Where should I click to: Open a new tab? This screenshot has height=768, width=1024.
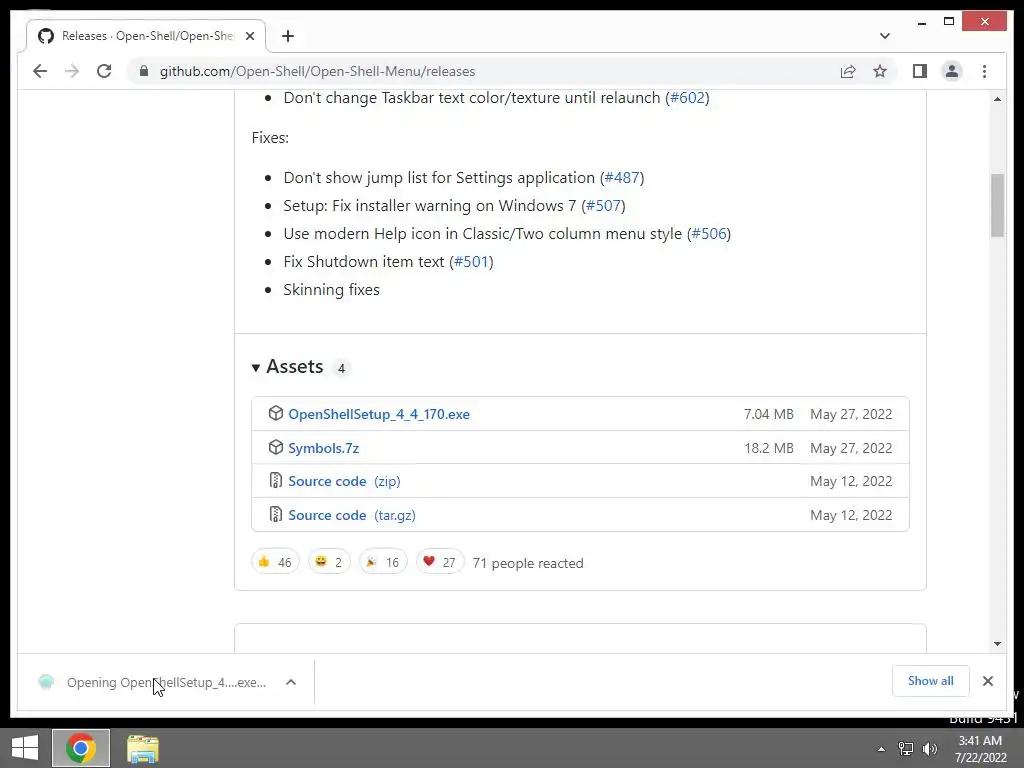[x=288, y=36]
